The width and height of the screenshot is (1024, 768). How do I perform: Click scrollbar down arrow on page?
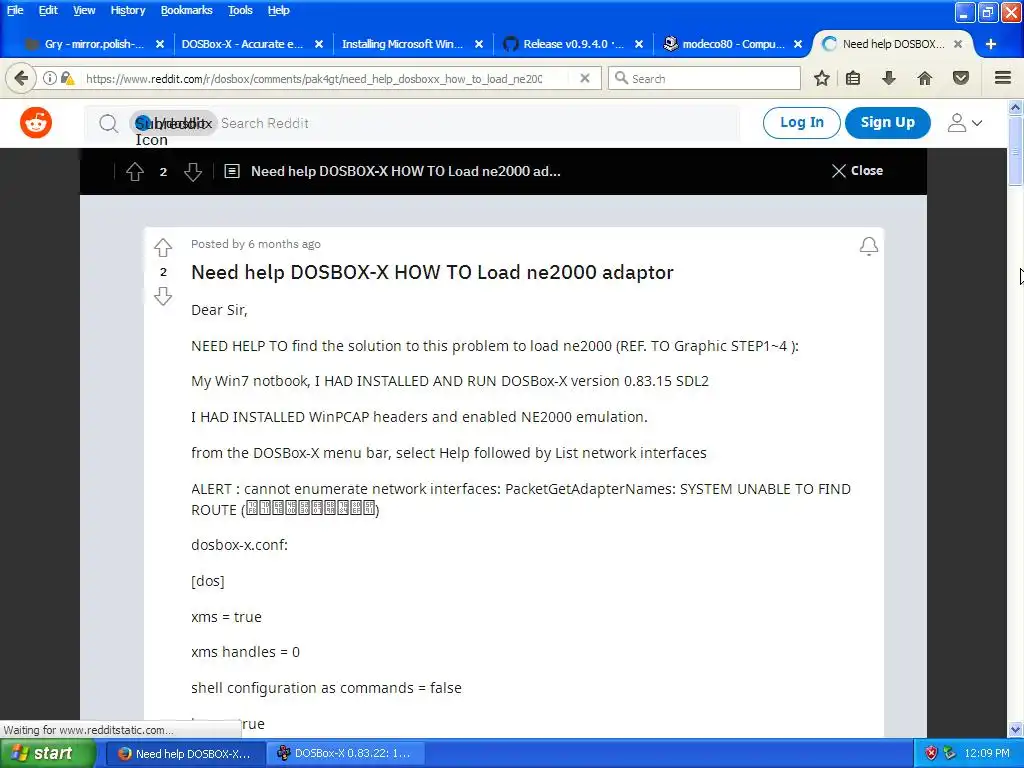(x=1016, y=729)
